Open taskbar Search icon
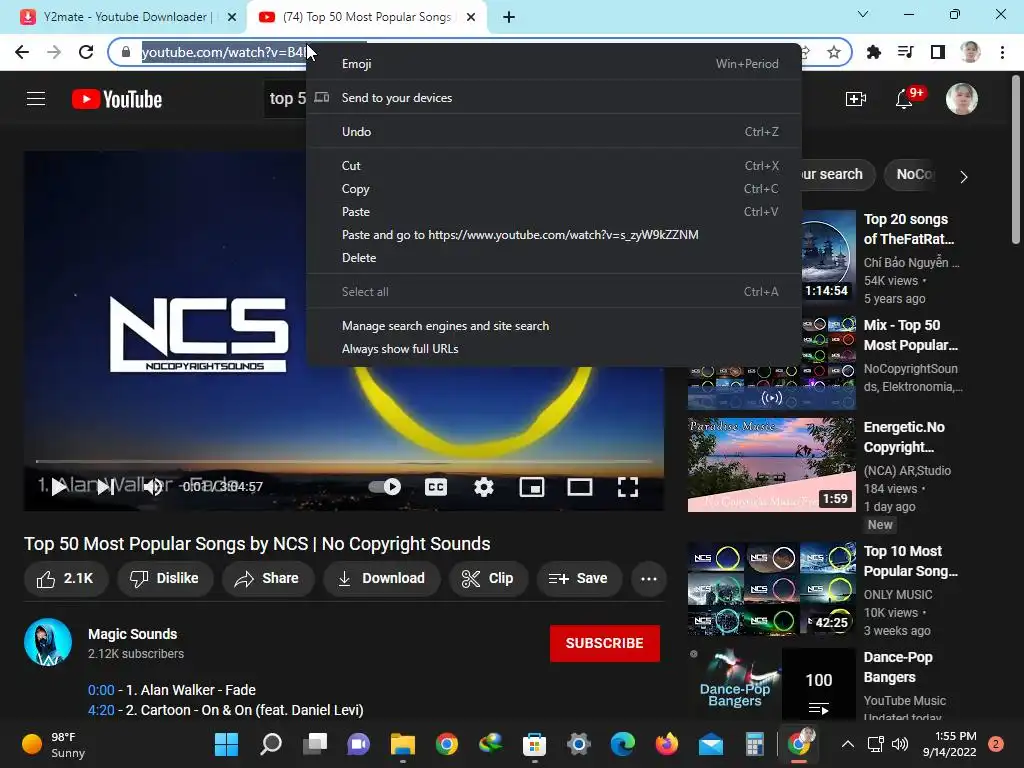 270,744
